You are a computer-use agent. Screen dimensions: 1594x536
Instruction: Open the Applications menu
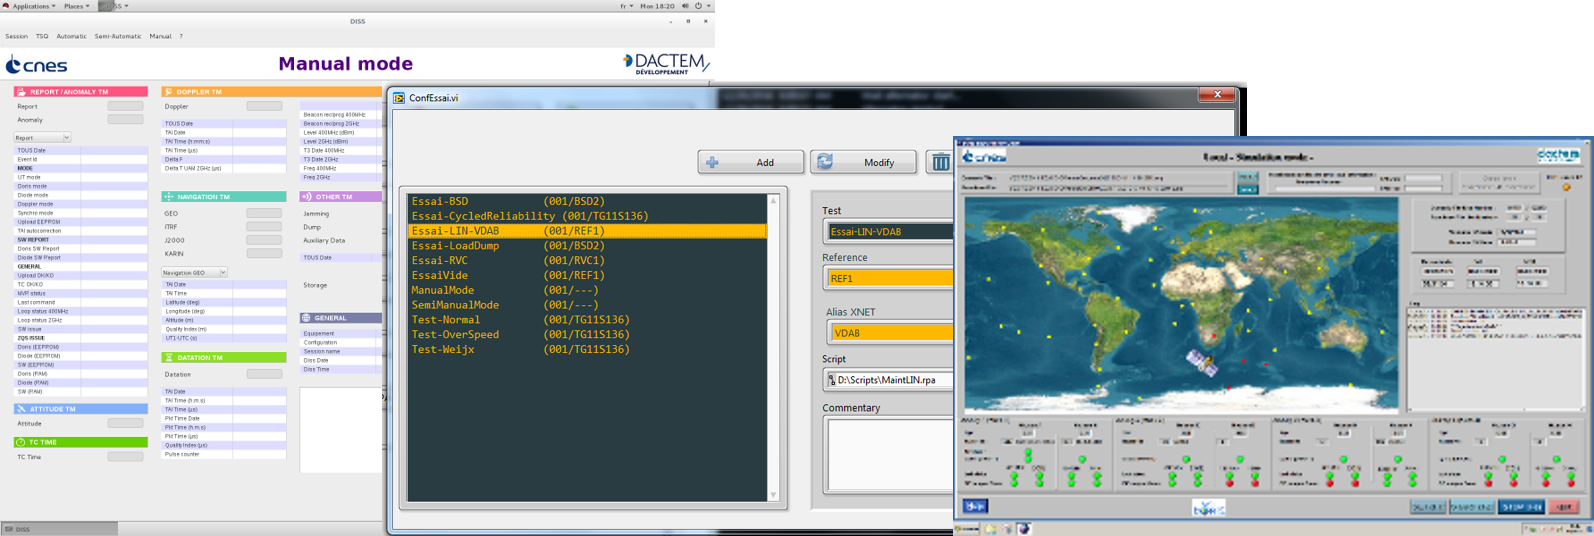(30, 6)
